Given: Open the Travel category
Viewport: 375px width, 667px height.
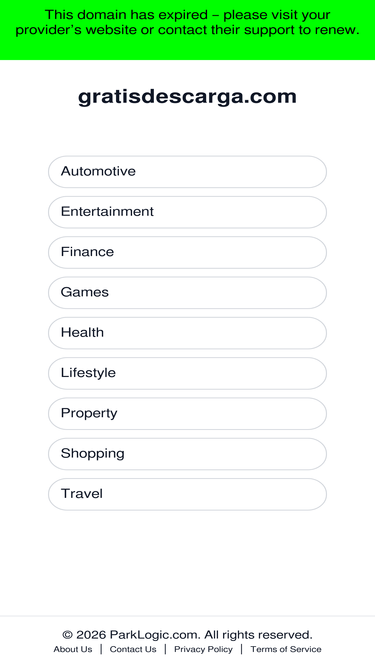Looking at the screenshot, I should 187,494.
